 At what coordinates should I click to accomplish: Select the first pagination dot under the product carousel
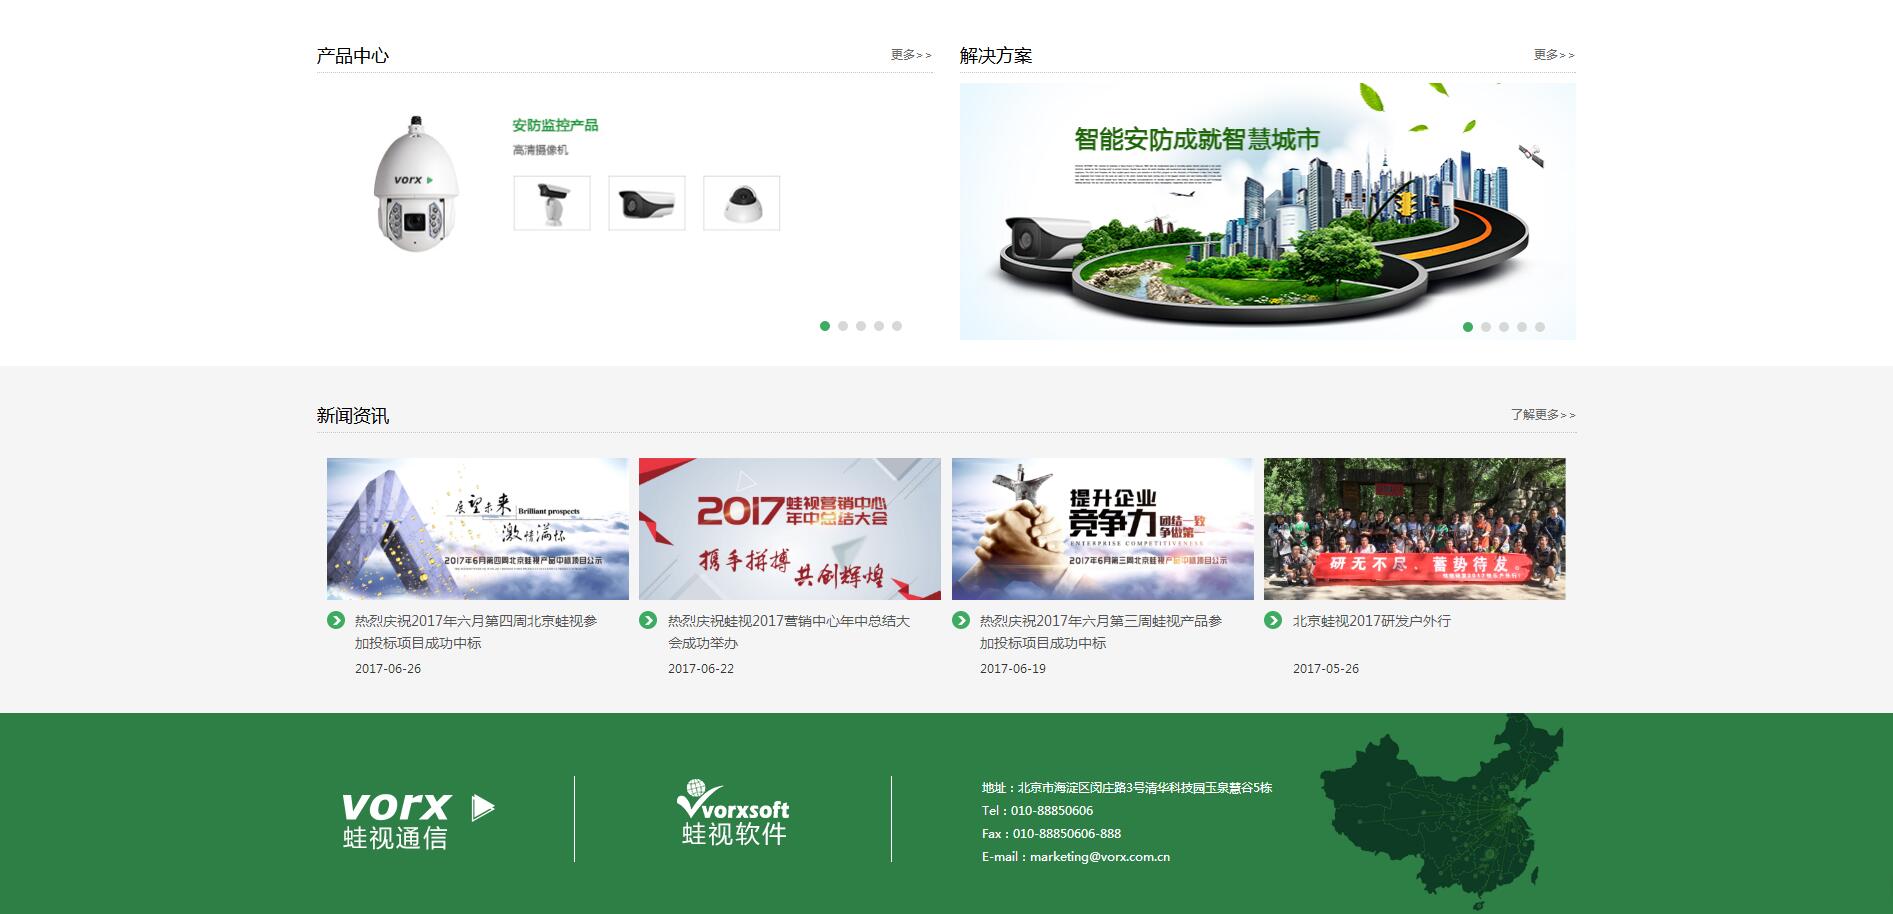click(826, 325)
